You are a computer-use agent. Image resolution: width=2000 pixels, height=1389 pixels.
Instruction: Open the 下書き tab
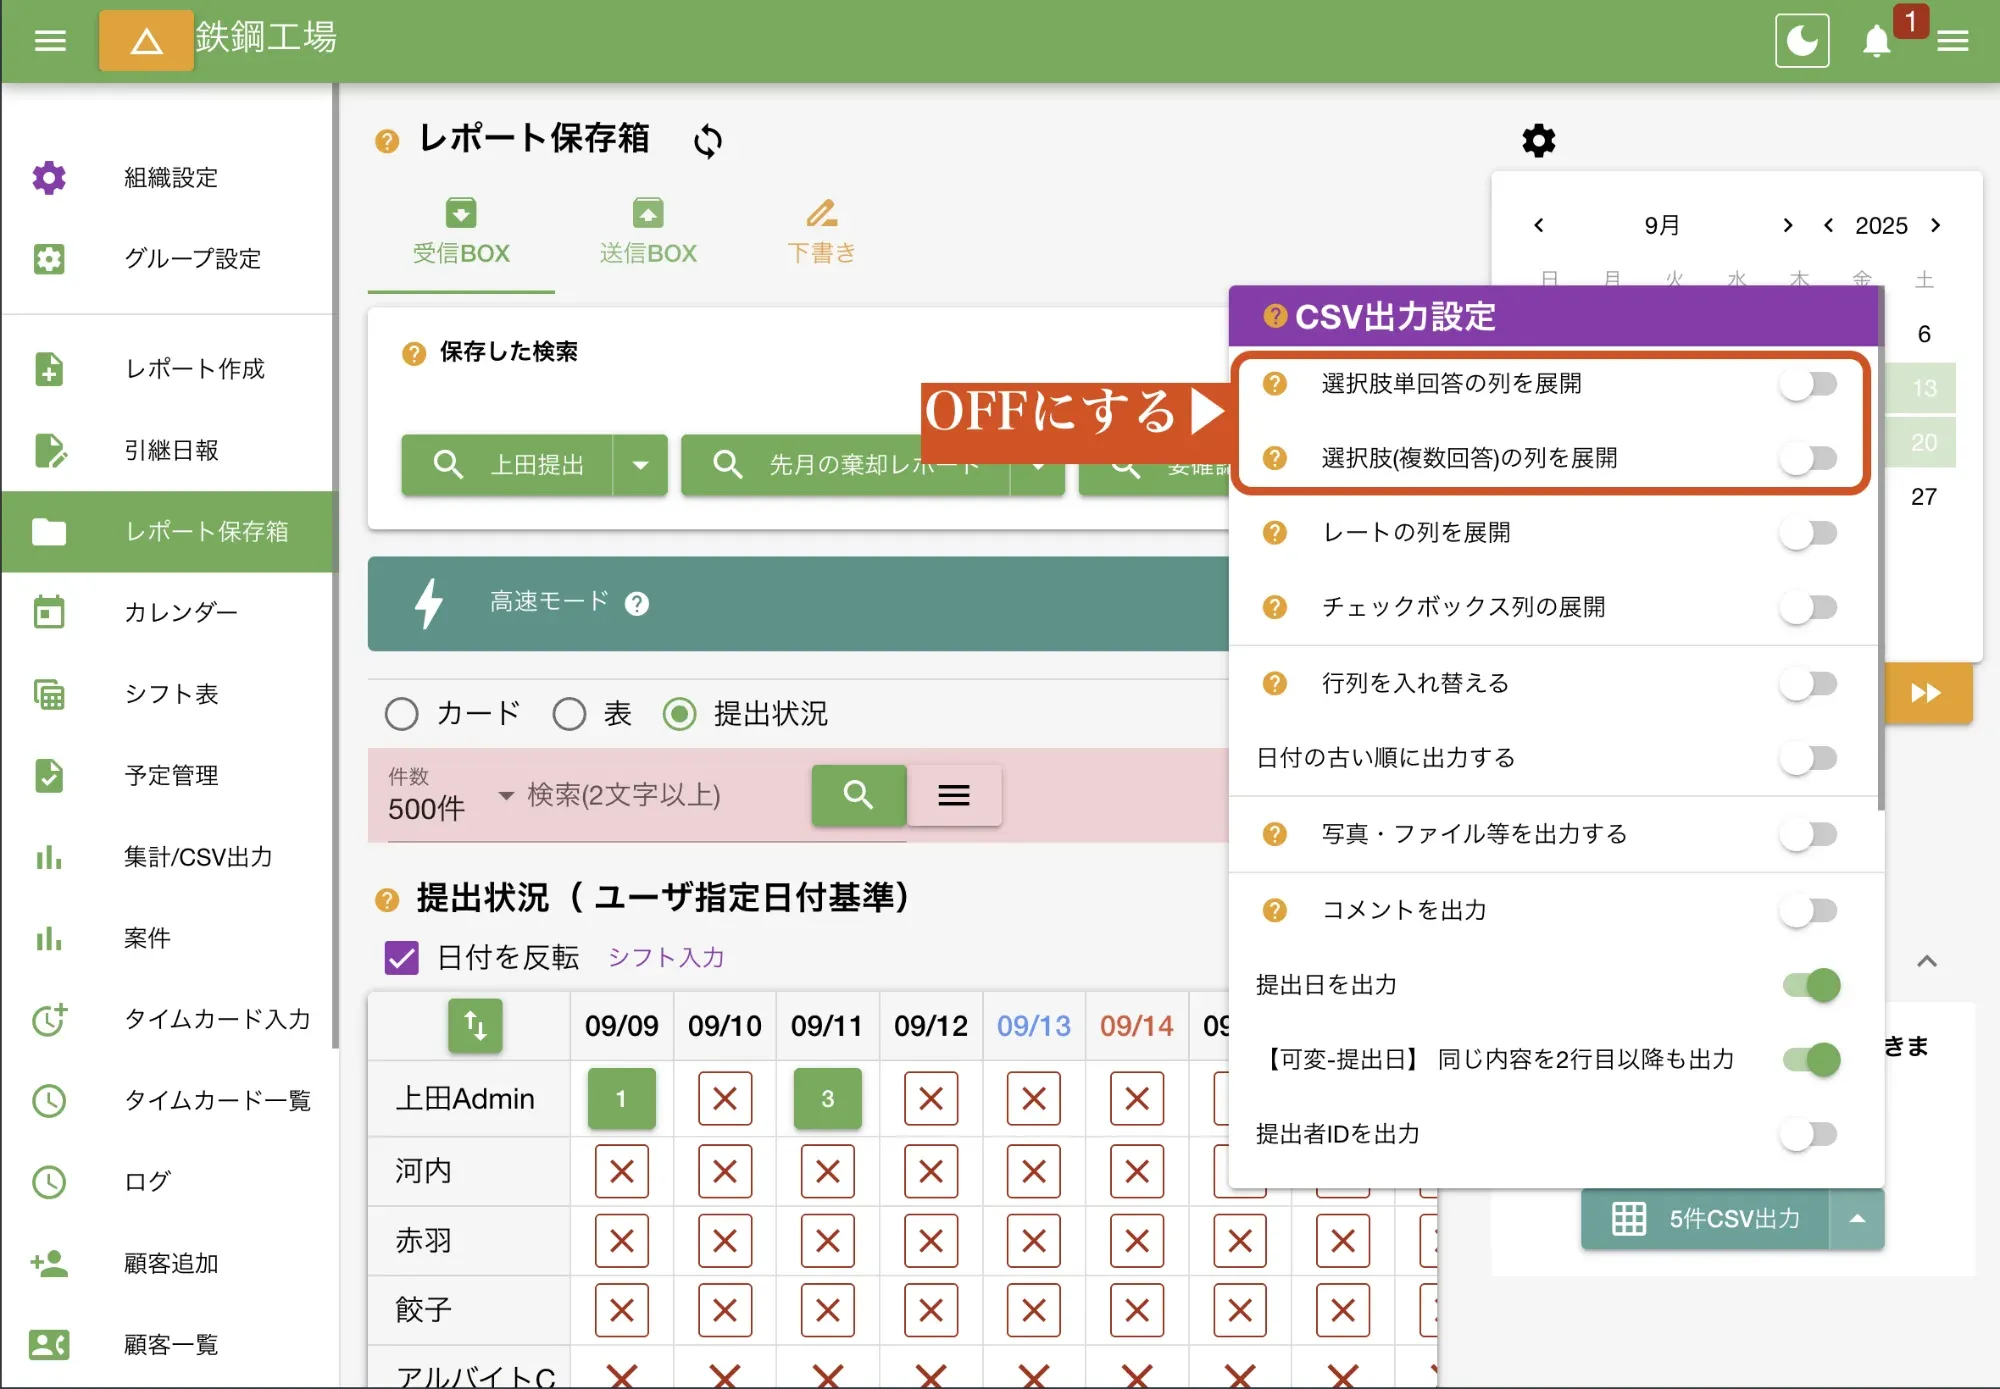coord(821,231)
